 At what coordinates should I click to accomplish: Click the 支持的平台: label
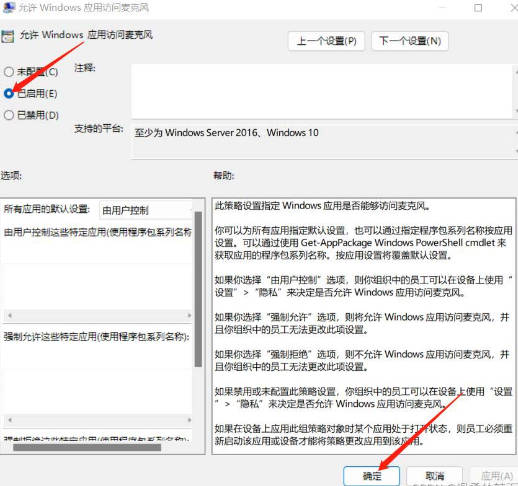click(x=99, y=129)
